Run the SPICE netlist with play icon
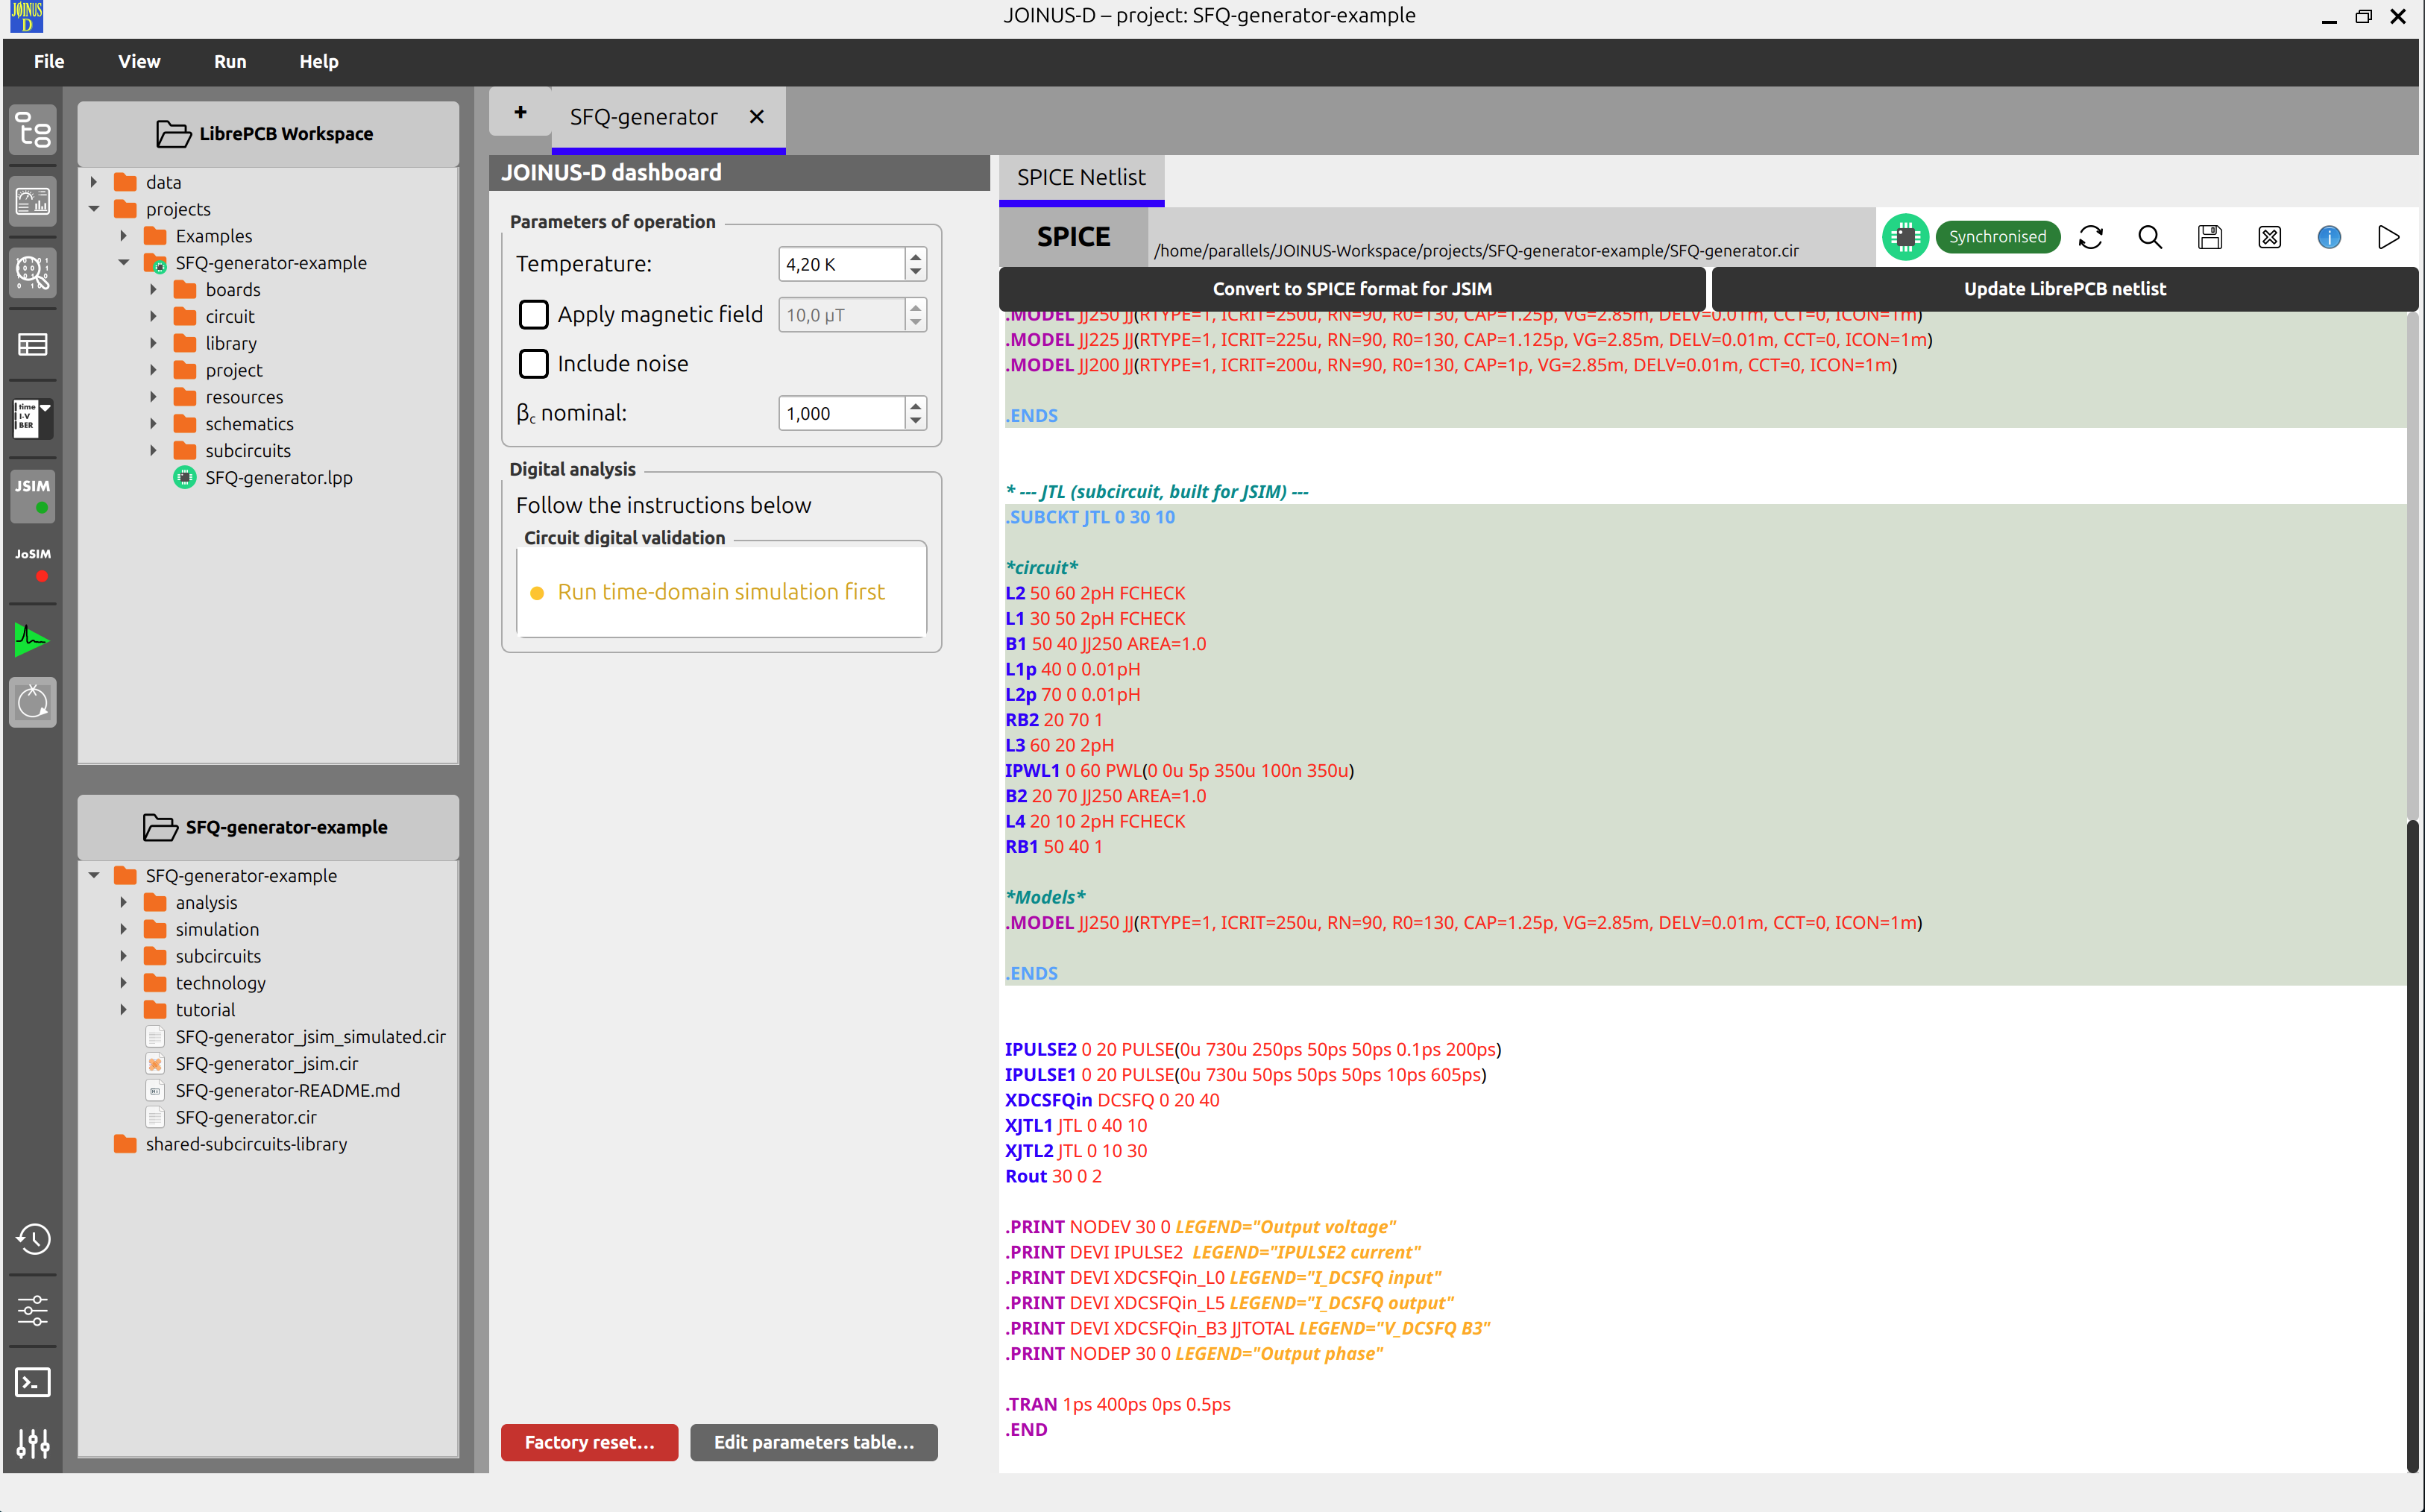Viewport: 2425px width, 1512px height. coord(2388,237)
